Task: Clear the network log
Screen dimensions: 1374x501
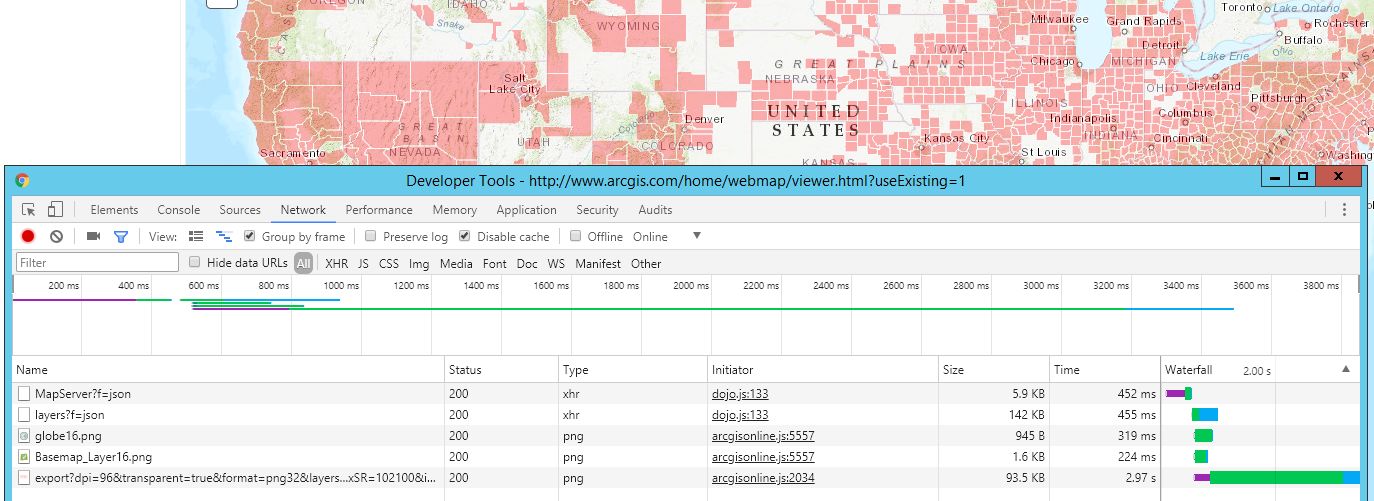Action: 57,237
